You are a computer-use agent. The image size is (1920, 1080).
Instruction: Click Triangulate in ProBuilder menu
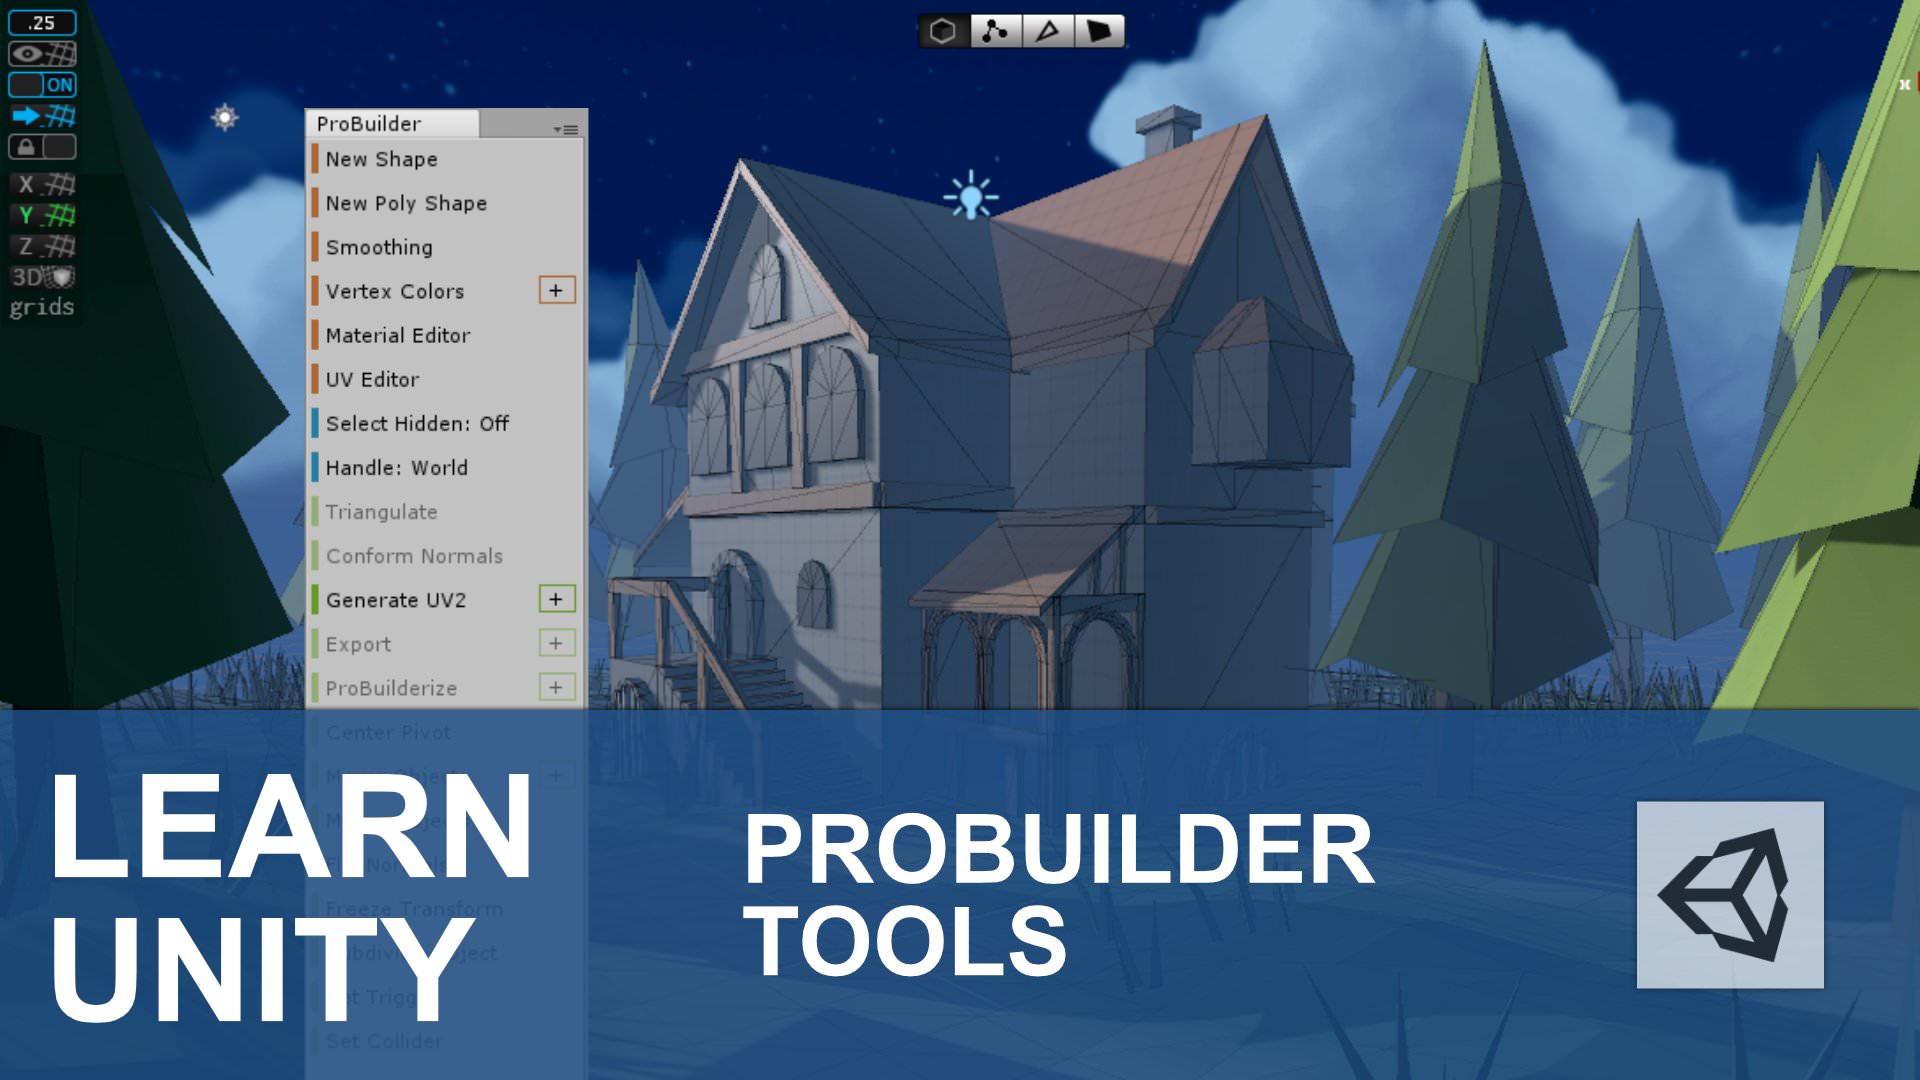[x=381, y=510]
